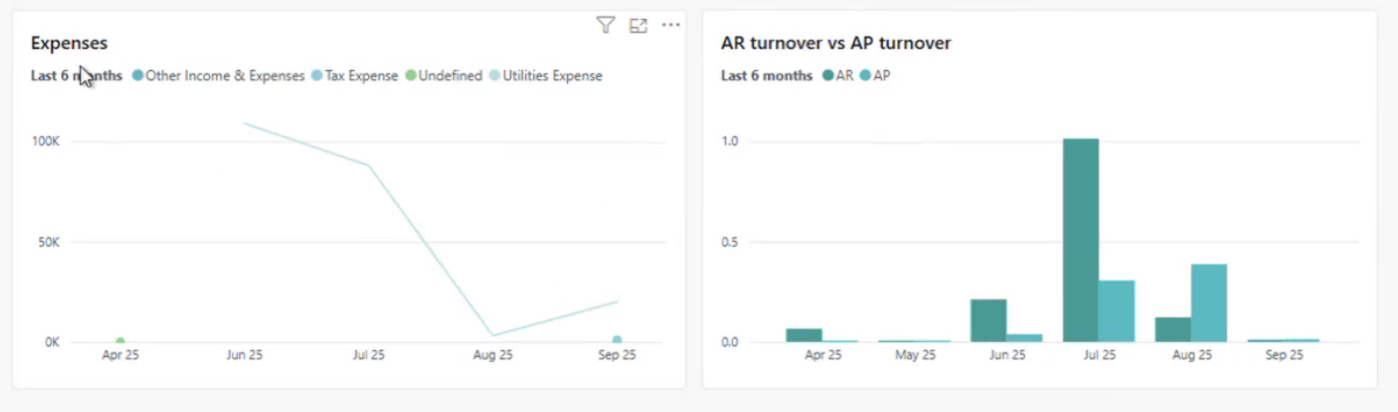Open the filter icon on Expenses chart
This screenshot has height=412, width=1398.
(605, 26)
